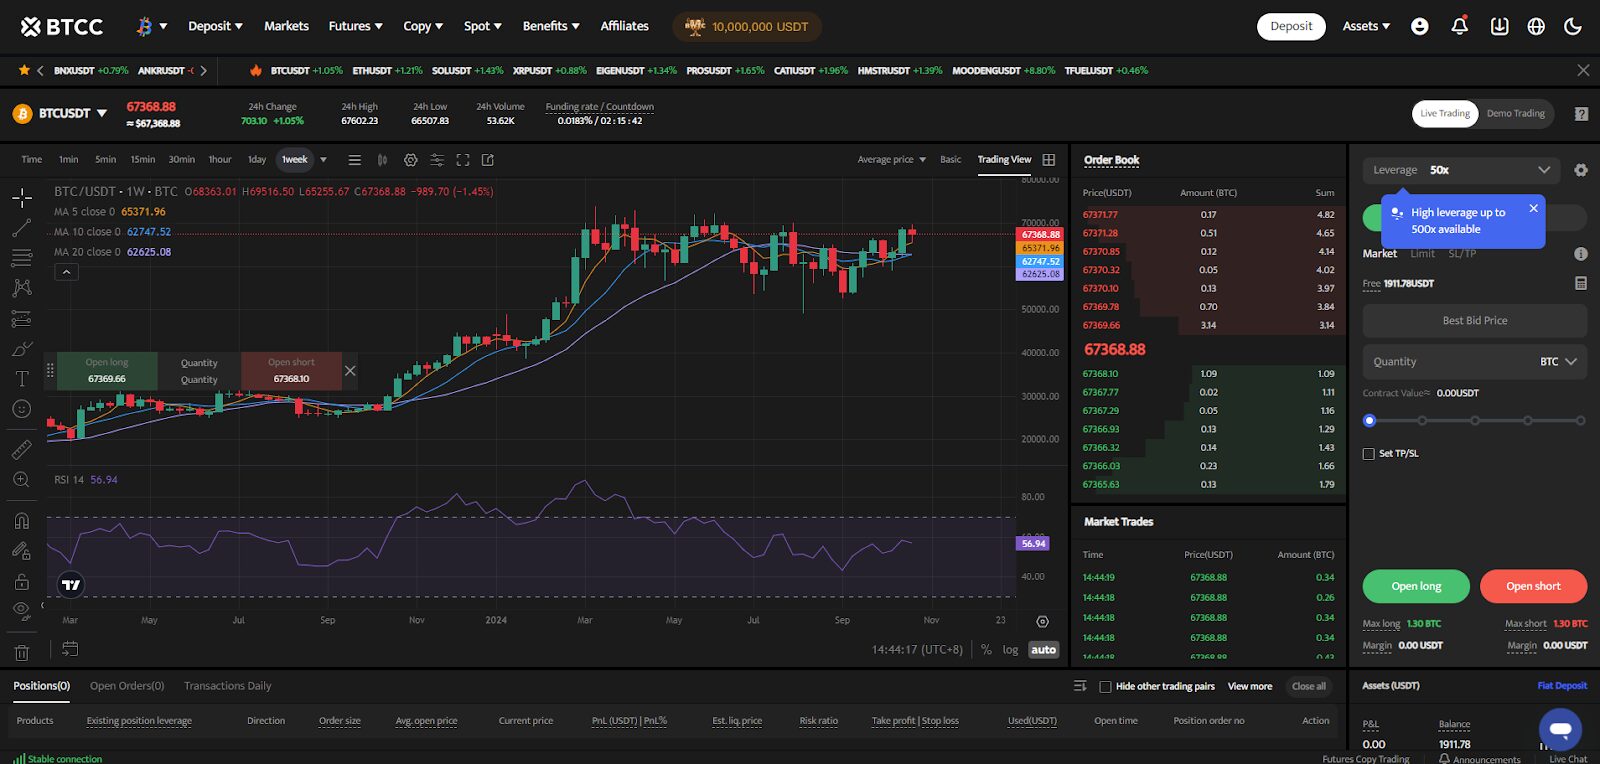Open the Transactions Daily tab
Viewport: 1600px width, 764px height.
click(x=227, y=686)
